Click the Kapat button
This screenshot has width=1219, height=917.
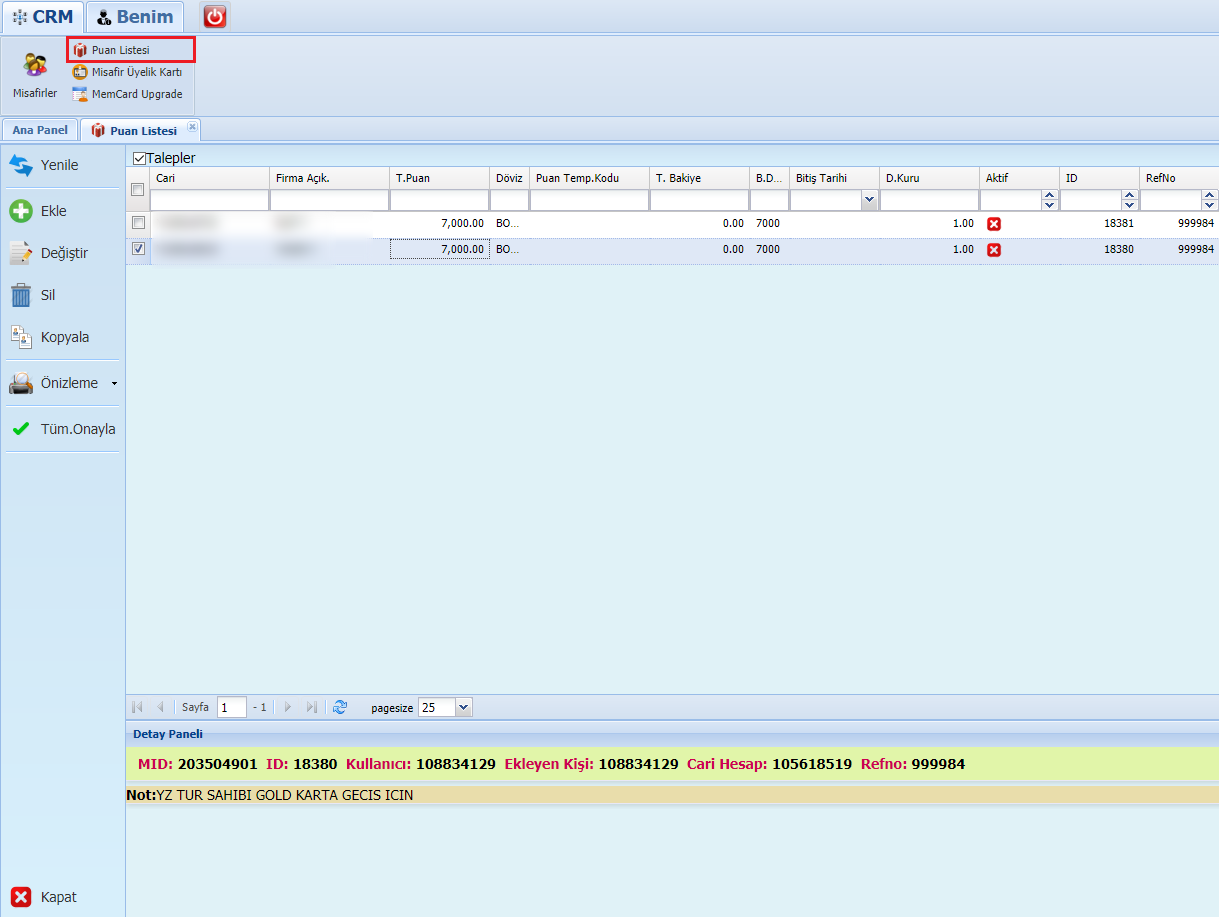[x=44, y=897]
